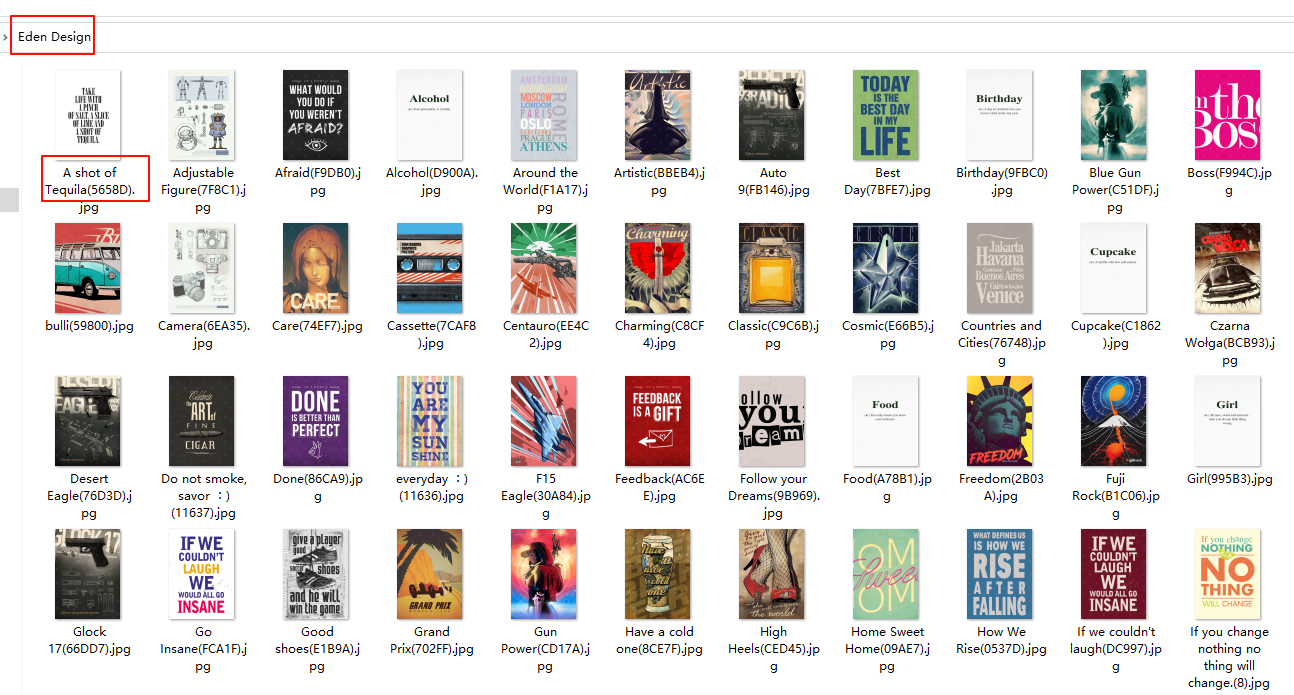1294x695 pixels.
Task: Select the Done is better than perfect poster
Action: coord(316,421)
